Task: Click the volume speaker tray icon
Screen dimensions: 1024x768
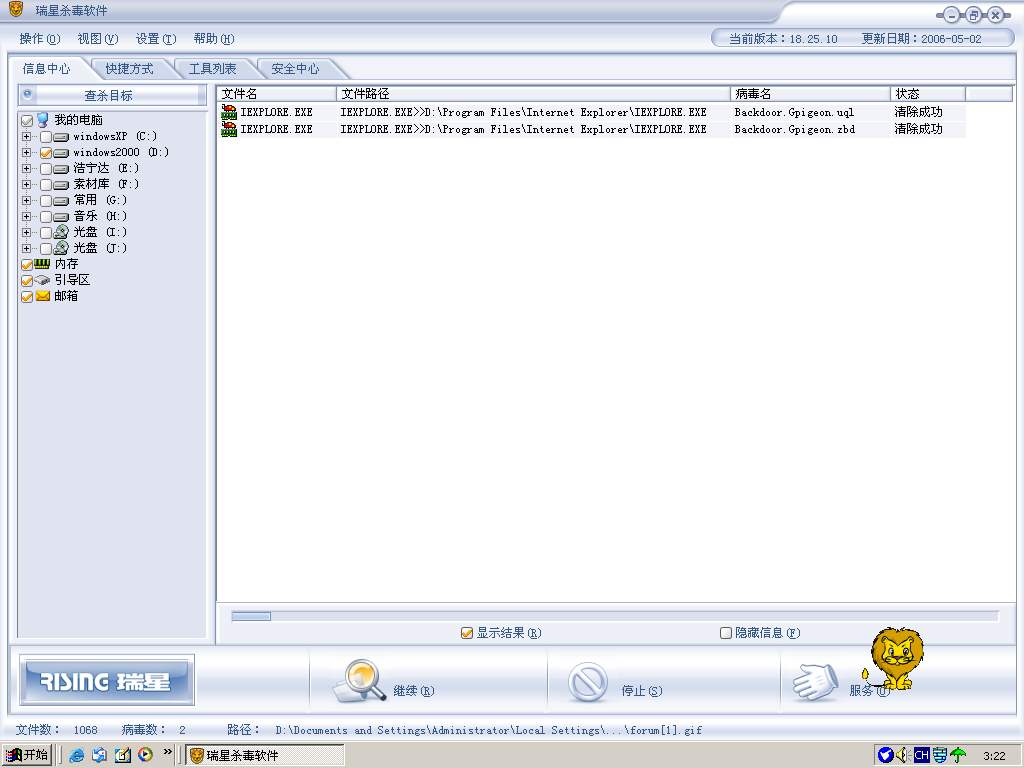Action: 904,756
